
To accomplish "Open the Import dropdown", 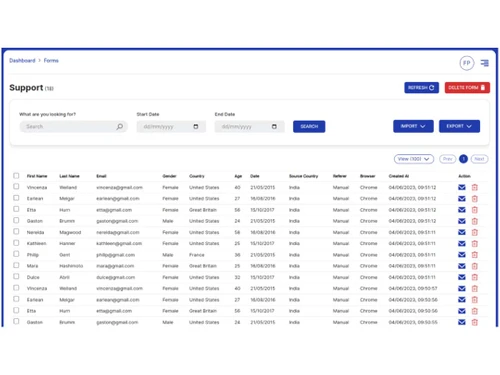I will [x=413, y=126].
